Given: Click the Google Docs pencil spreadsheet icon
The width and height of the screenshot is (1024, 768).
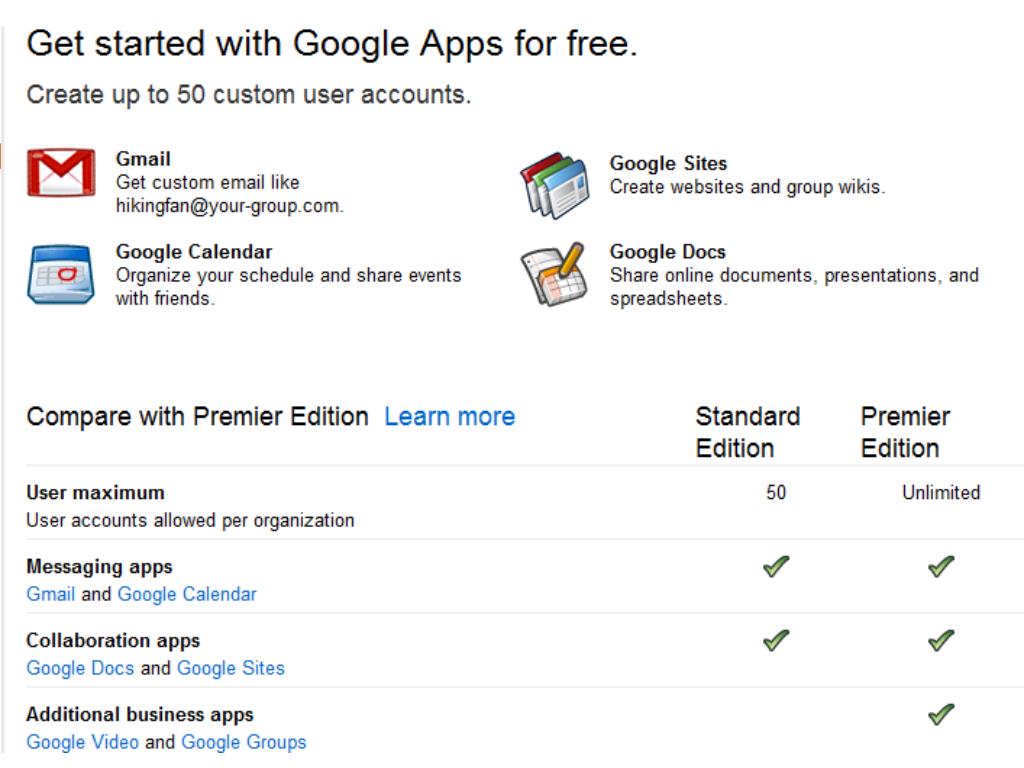Looking at the screenshot, I should 553,274.
